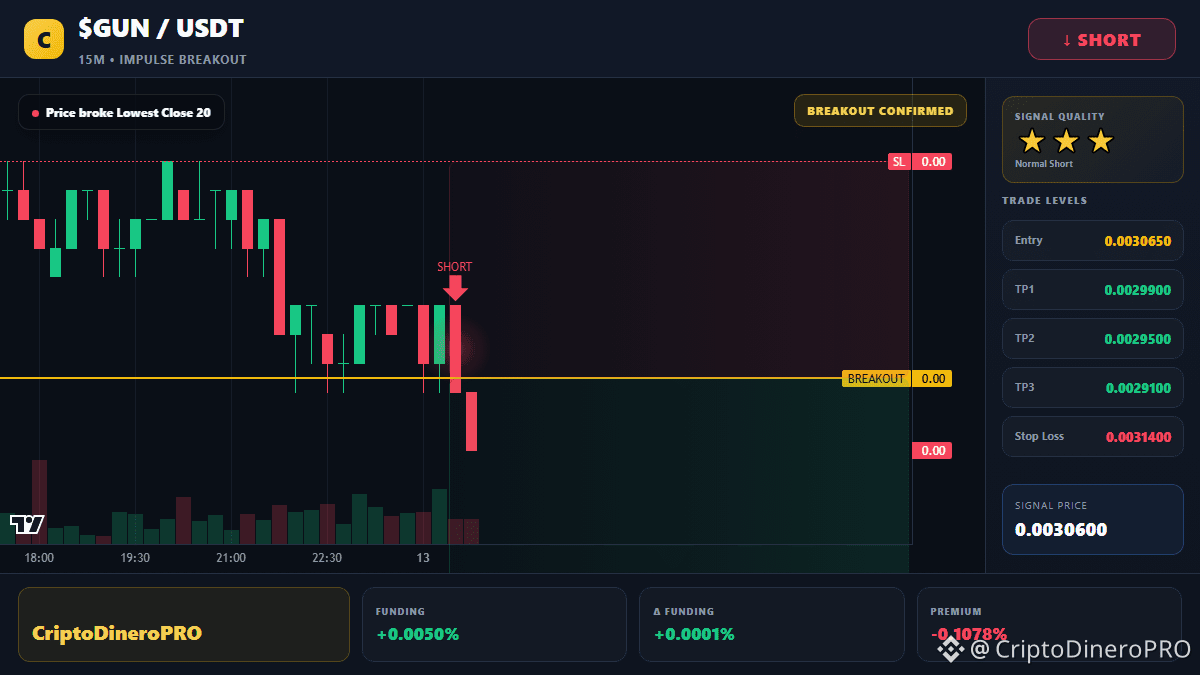Click the TRADE LEVELS heading
The height and width of the screenshot is (675, 1200).
pos(1044,201)
